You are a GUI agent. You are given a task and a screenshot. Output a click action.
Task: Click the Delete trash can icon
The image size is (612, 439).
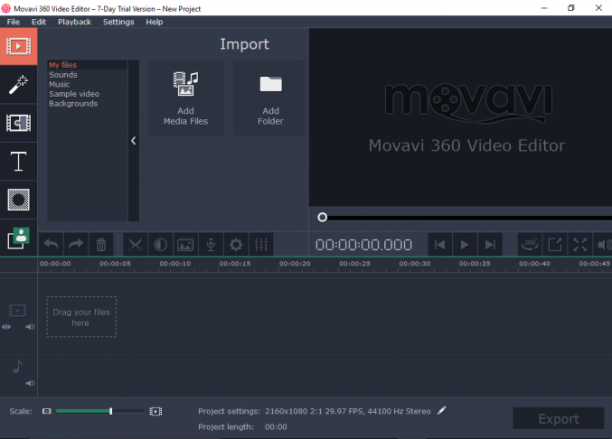[x=101, y=245]
